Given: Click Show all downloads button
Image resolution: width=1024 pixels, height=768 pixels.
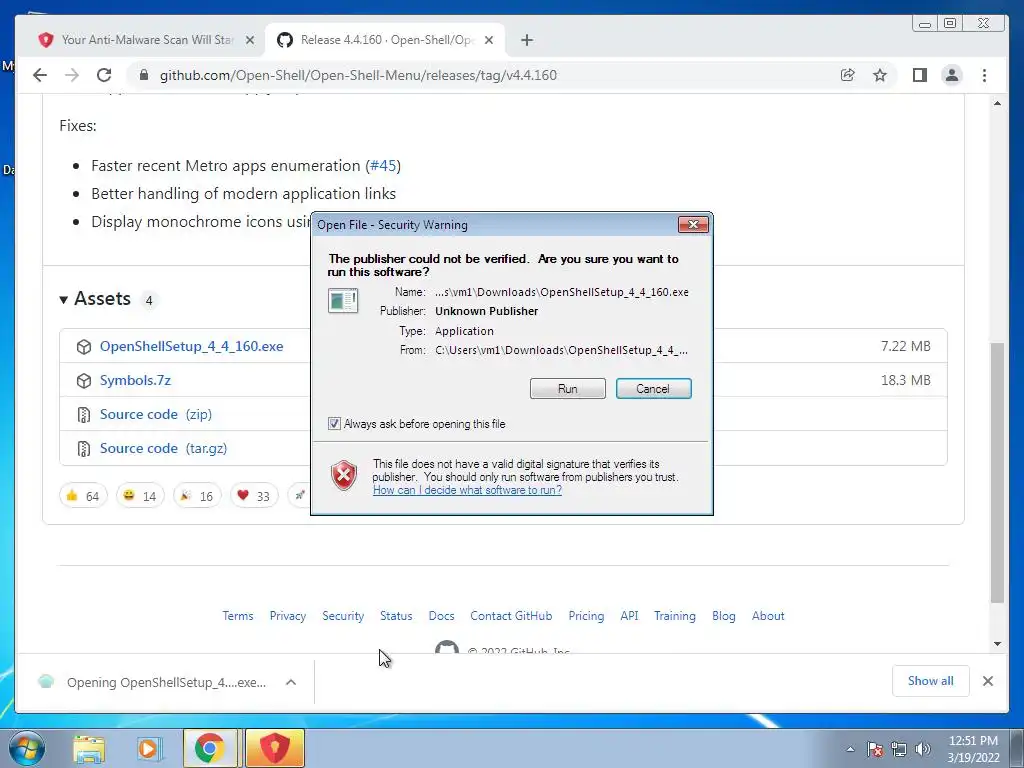Looking at the screenshot, I should coord(931,681).
